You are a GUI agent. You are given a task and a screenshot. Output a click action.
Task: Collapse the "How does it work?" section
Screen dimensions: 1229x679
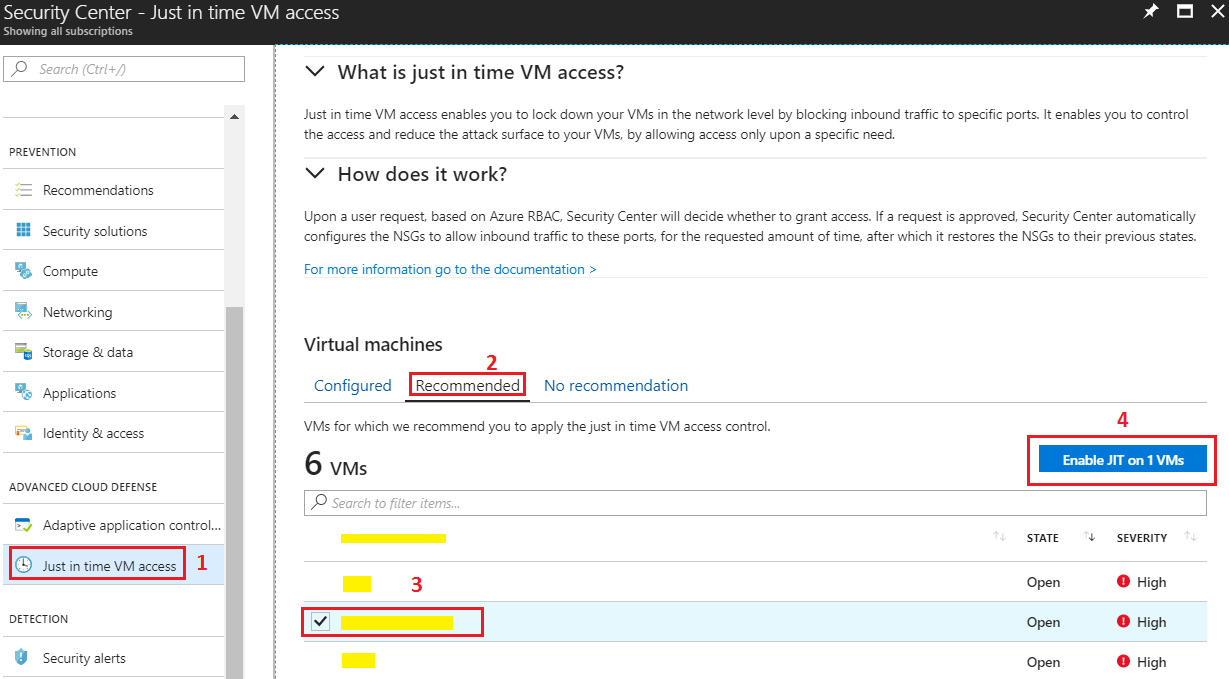[x=315, y=174]
